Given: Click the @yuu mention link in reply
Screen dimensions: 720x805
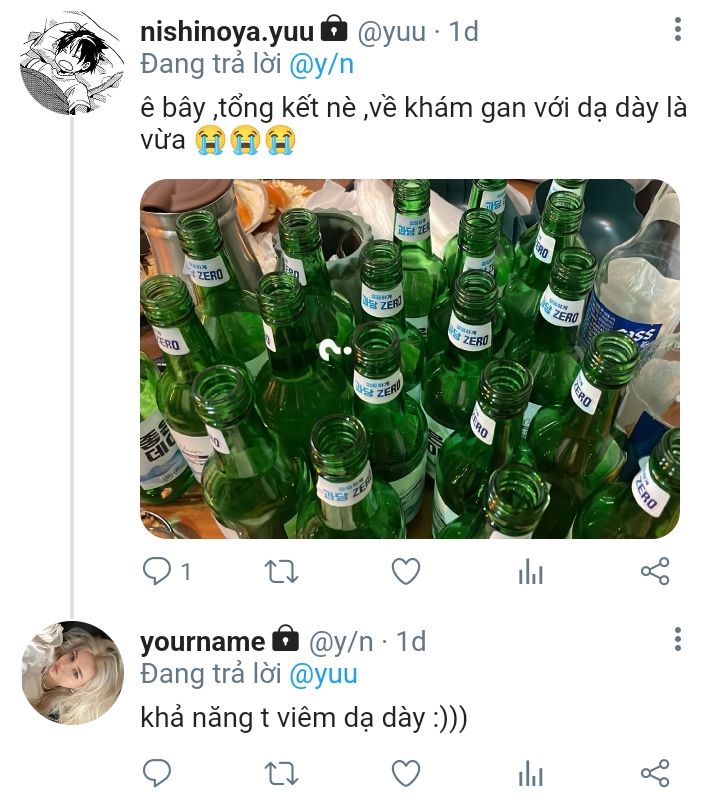Looking at the screenshot, I should (323, 675).
